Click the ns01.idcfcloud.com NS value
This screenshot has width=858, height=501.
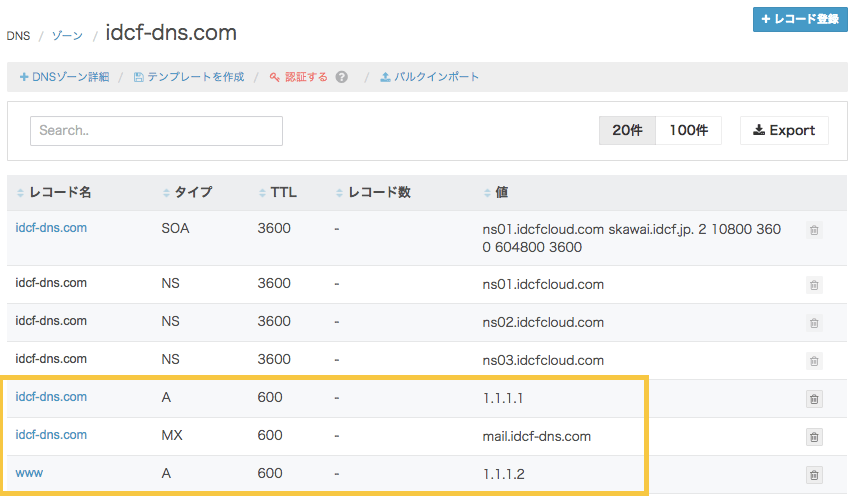[543, 284]
